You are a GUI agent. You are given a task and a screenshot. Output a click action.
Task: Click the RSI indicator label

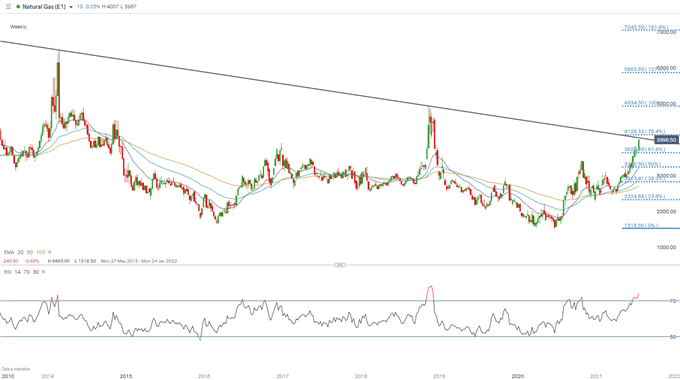tap(7, 272)
